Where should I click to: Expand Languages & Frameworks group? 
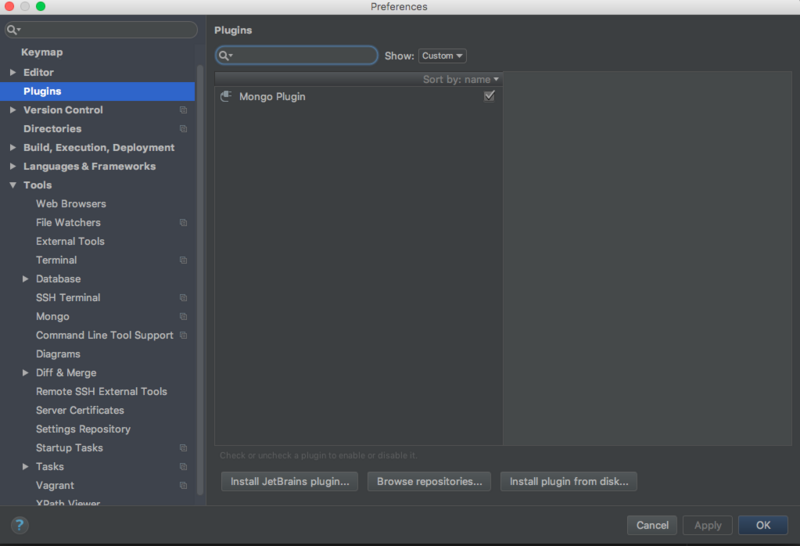[13, 166]
